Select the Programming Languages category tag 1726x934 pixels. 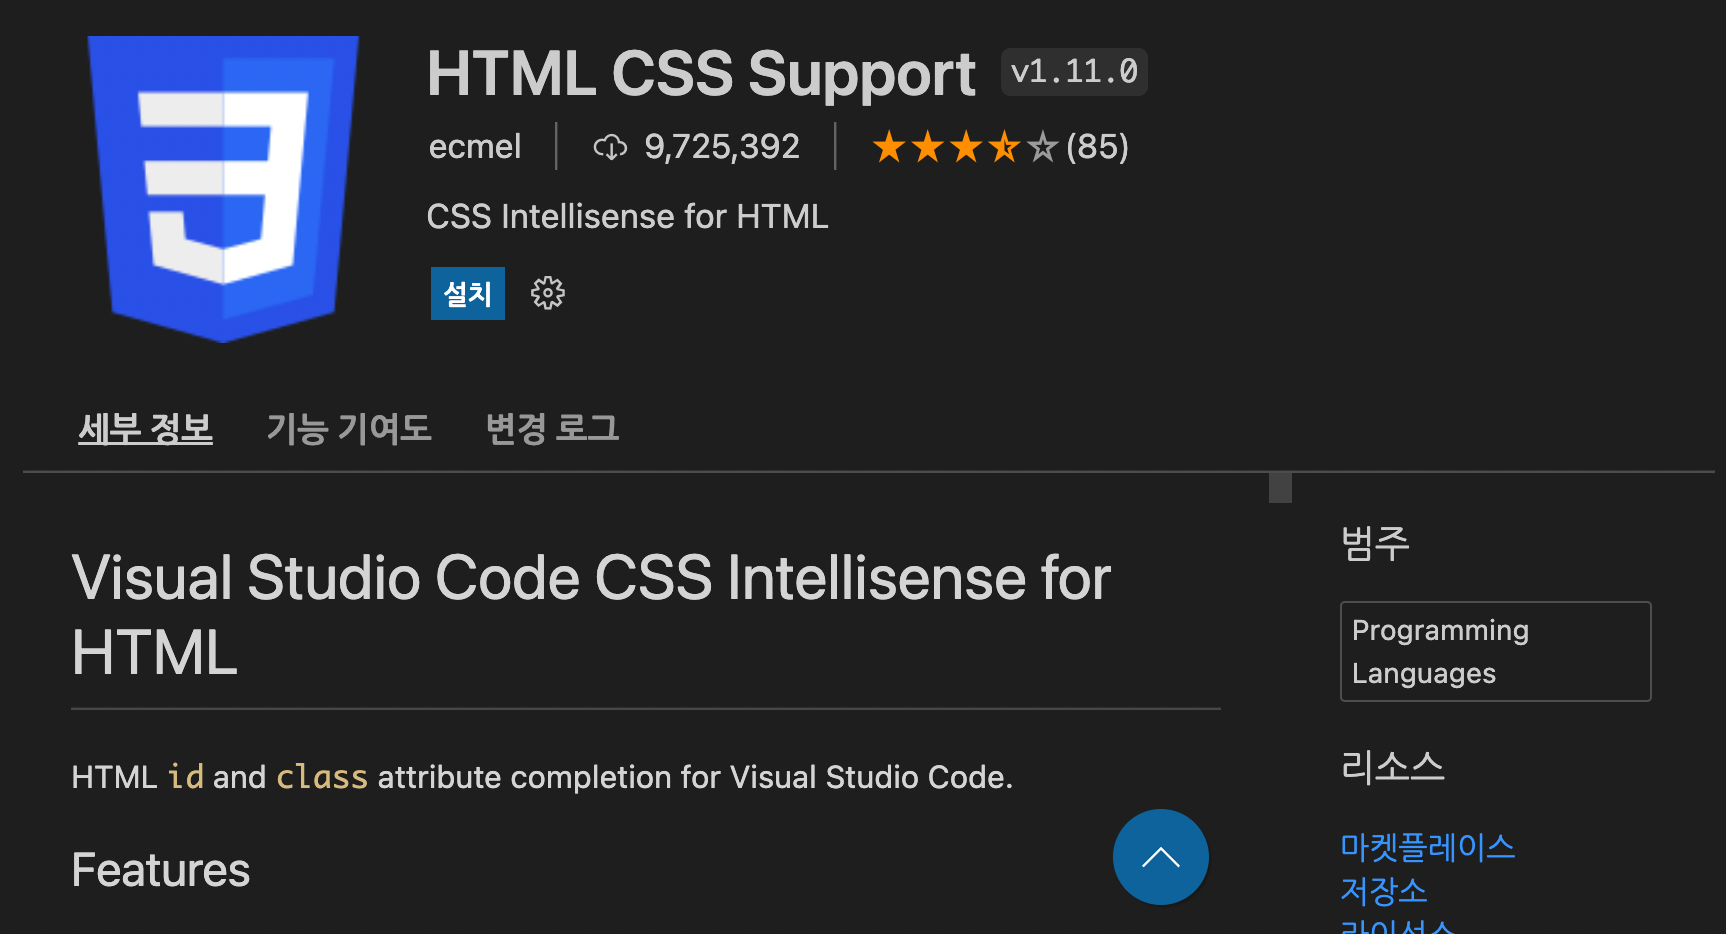click(1495, 651)
